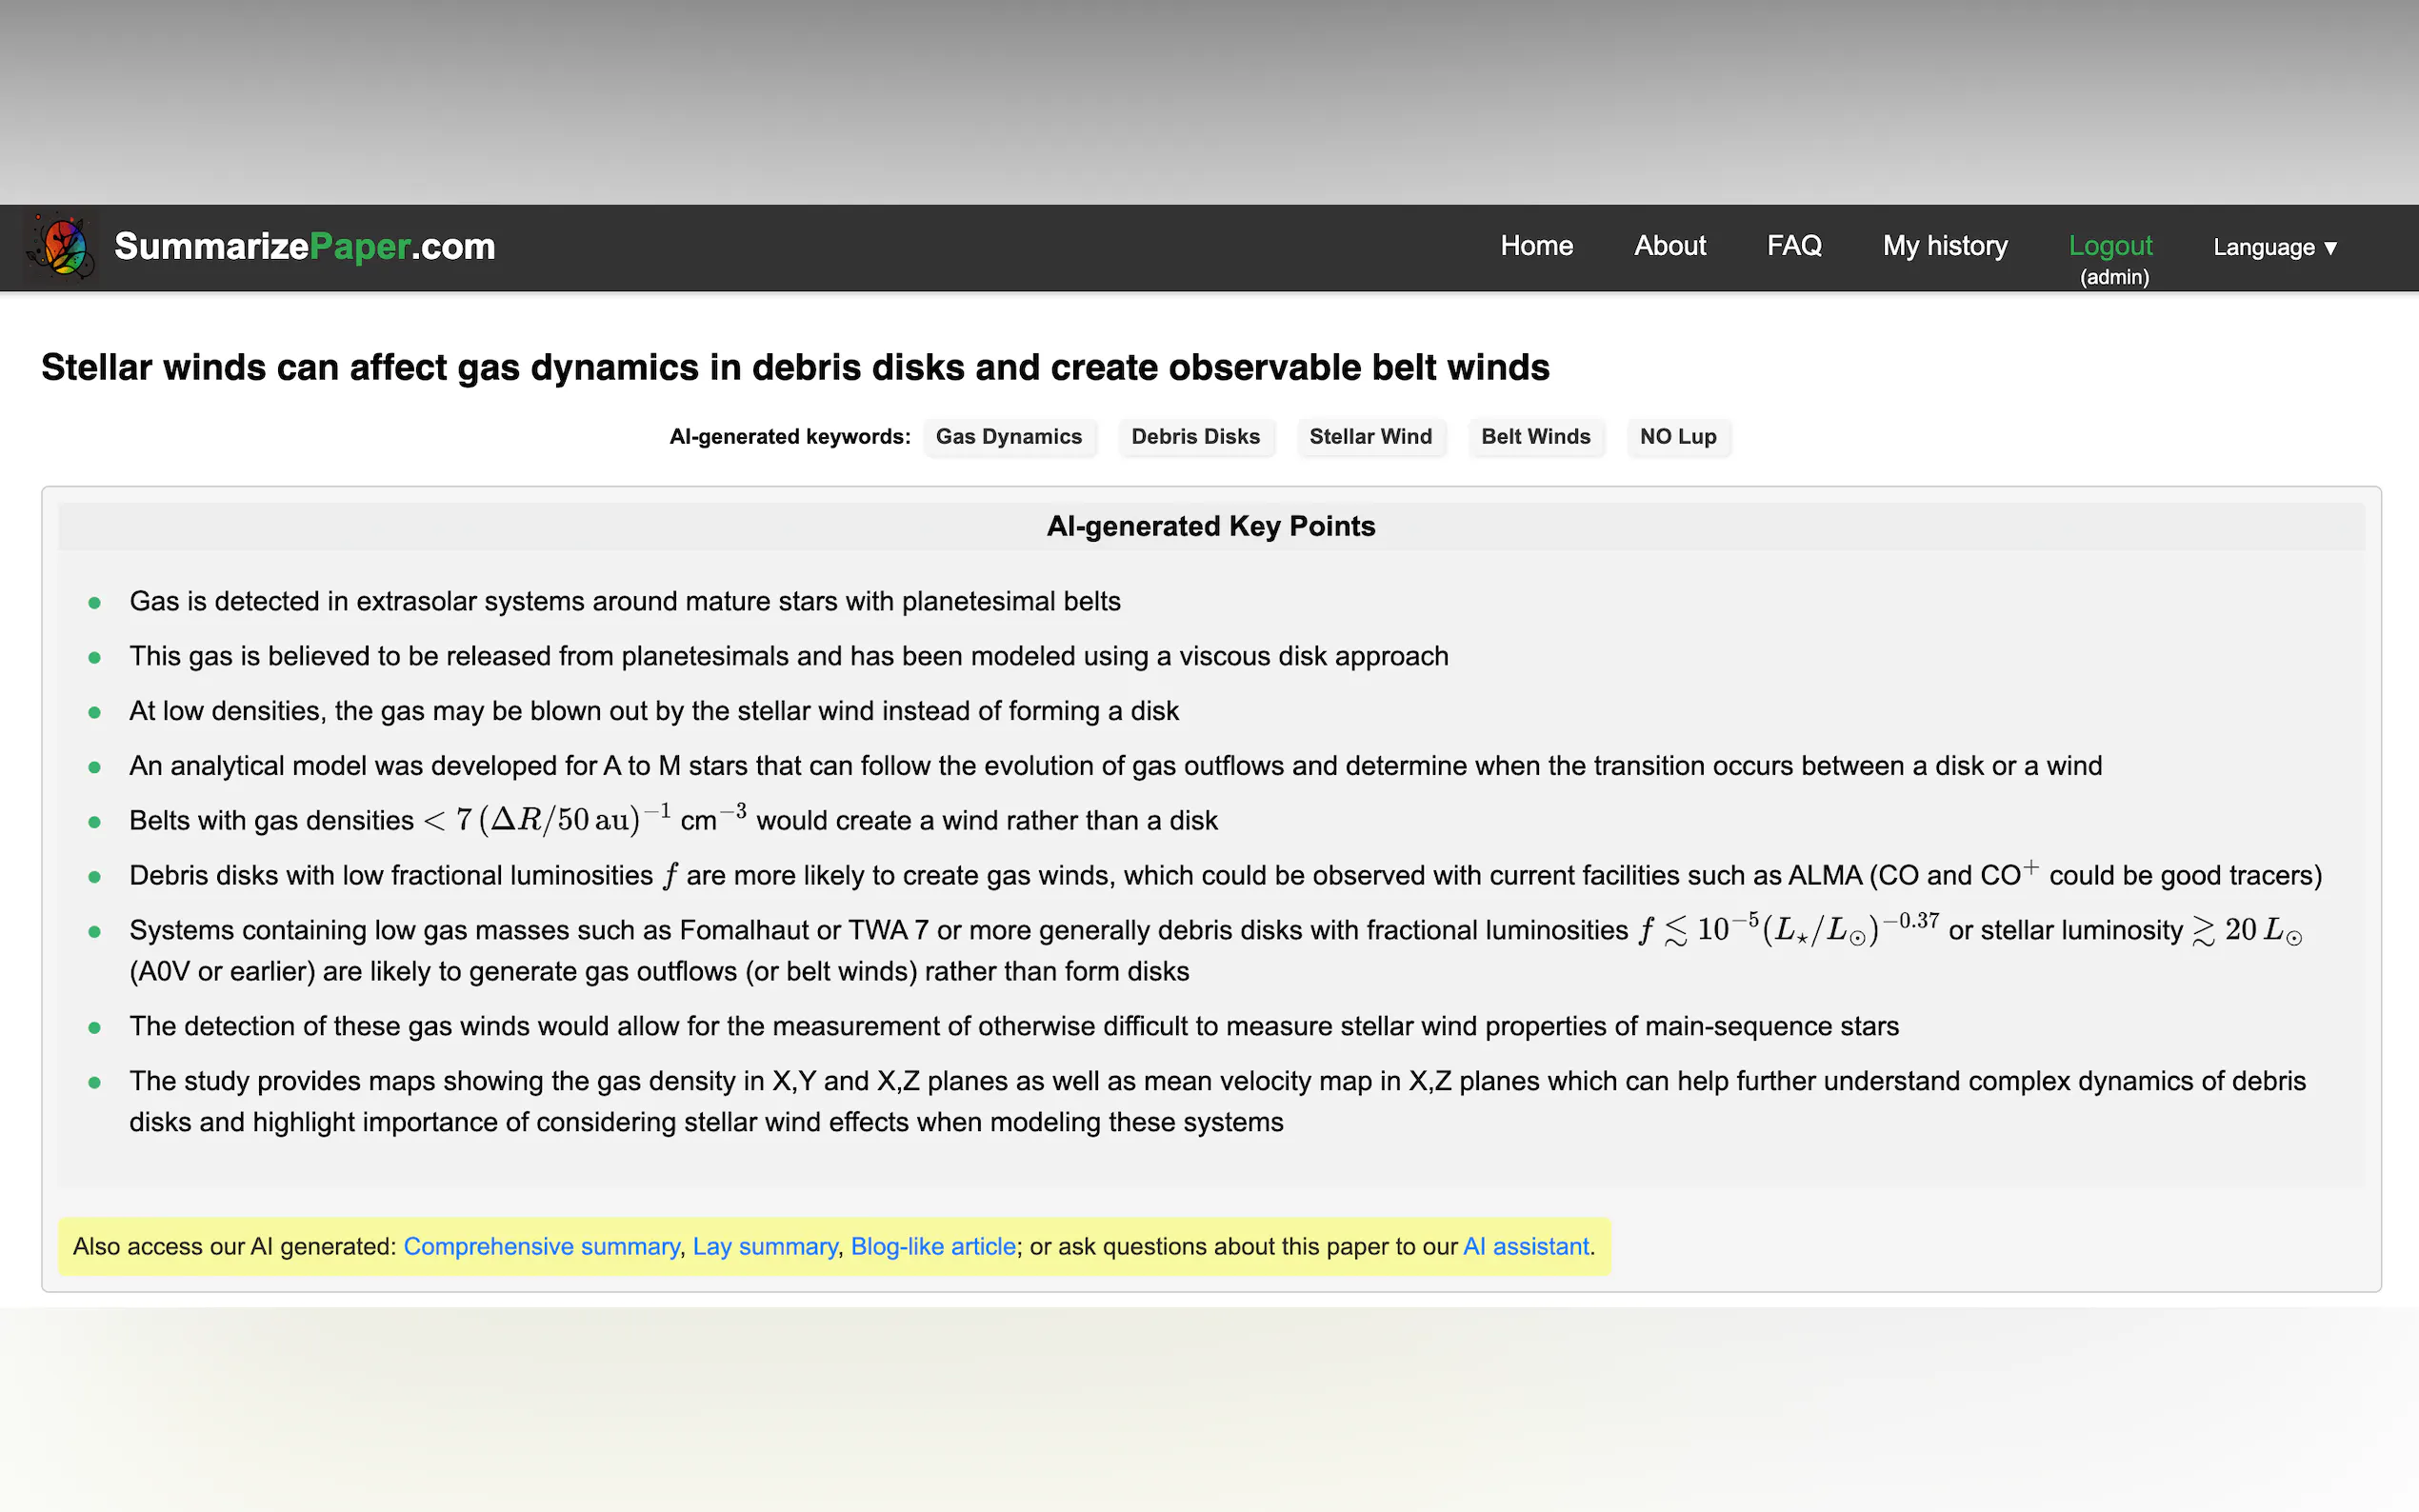Select the Gas Dynamics keyword tag

[x=1008, y=437]
